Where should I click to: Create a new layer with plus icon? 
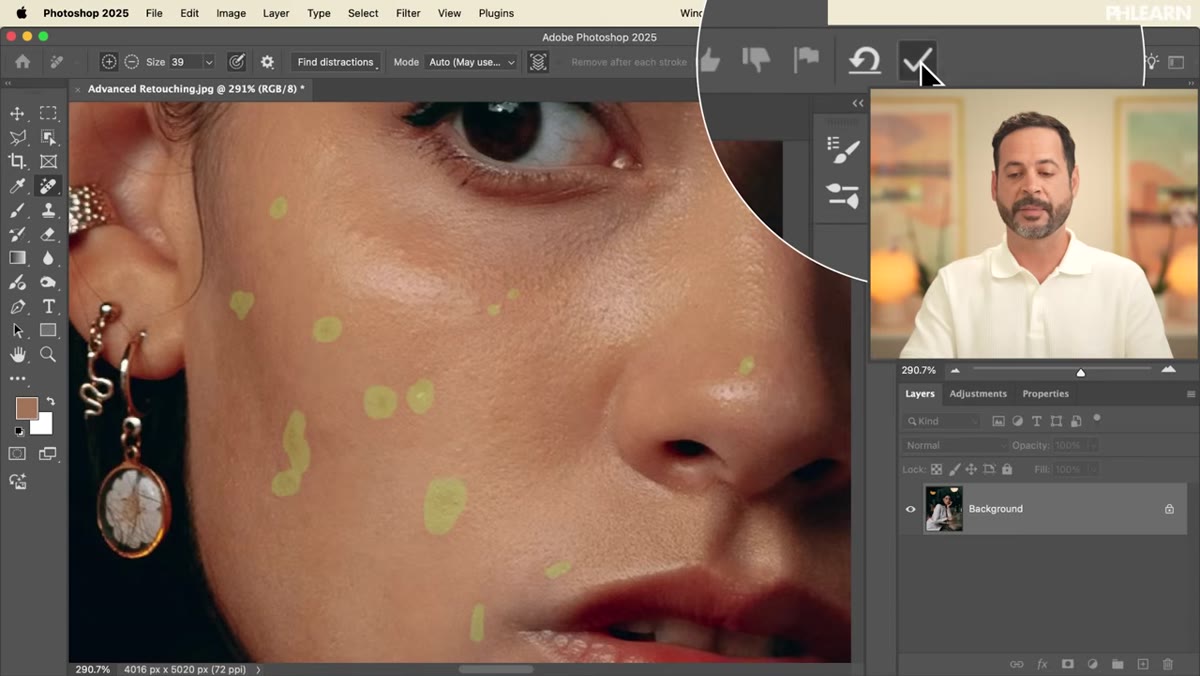[x=1142, y=664]
